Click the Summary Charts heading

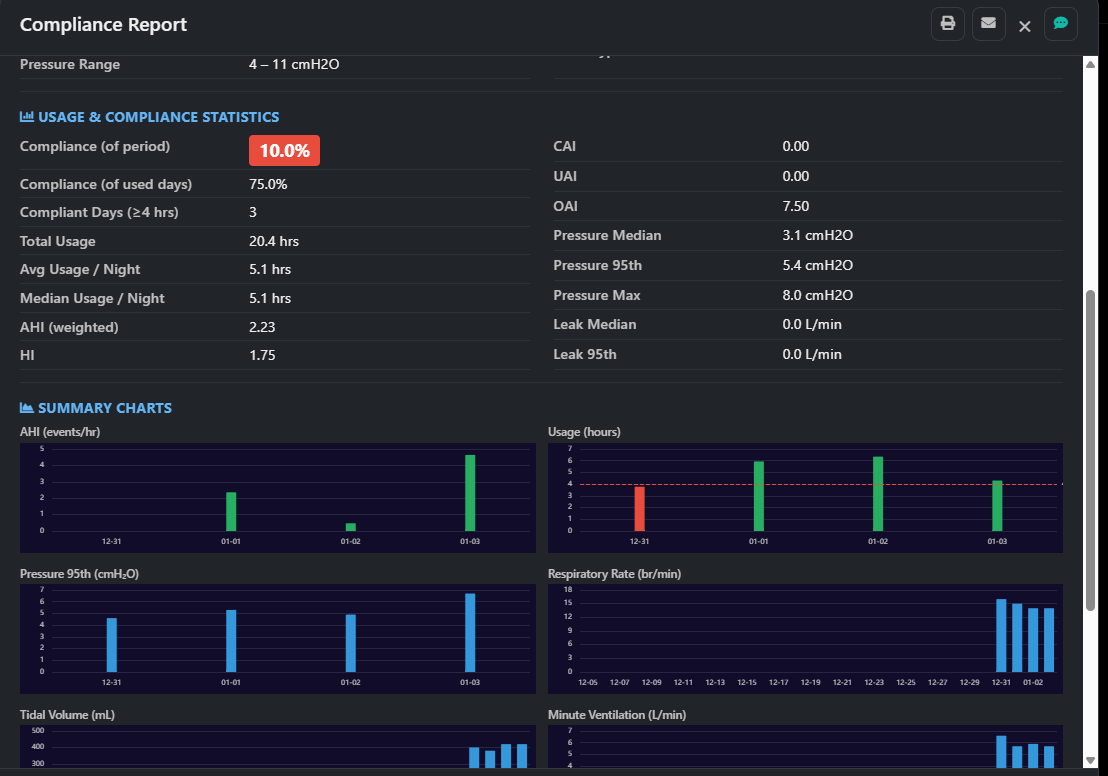tap(104, 408)
